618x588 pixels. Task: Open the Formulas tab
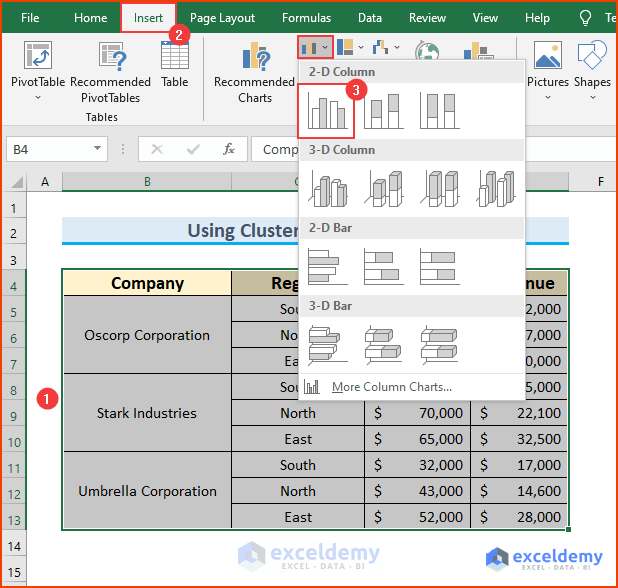tap(306, 18)
